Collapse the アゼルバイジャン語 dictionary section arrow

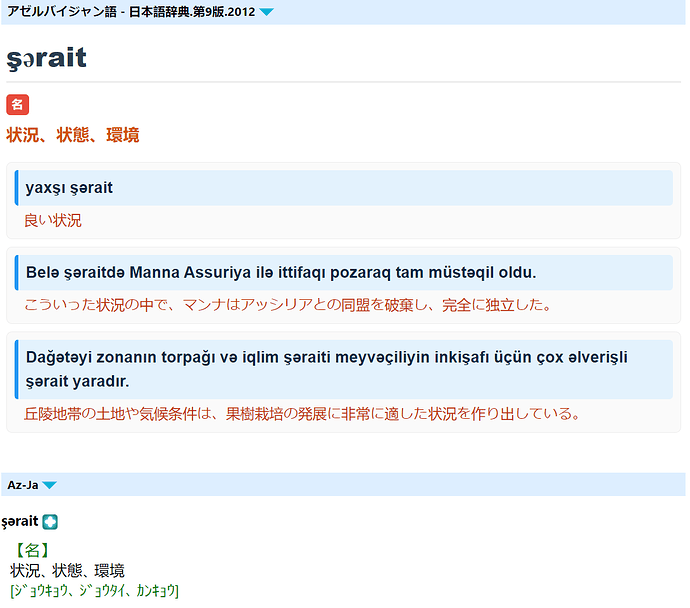pyautogui.click(x=266, y=12)
